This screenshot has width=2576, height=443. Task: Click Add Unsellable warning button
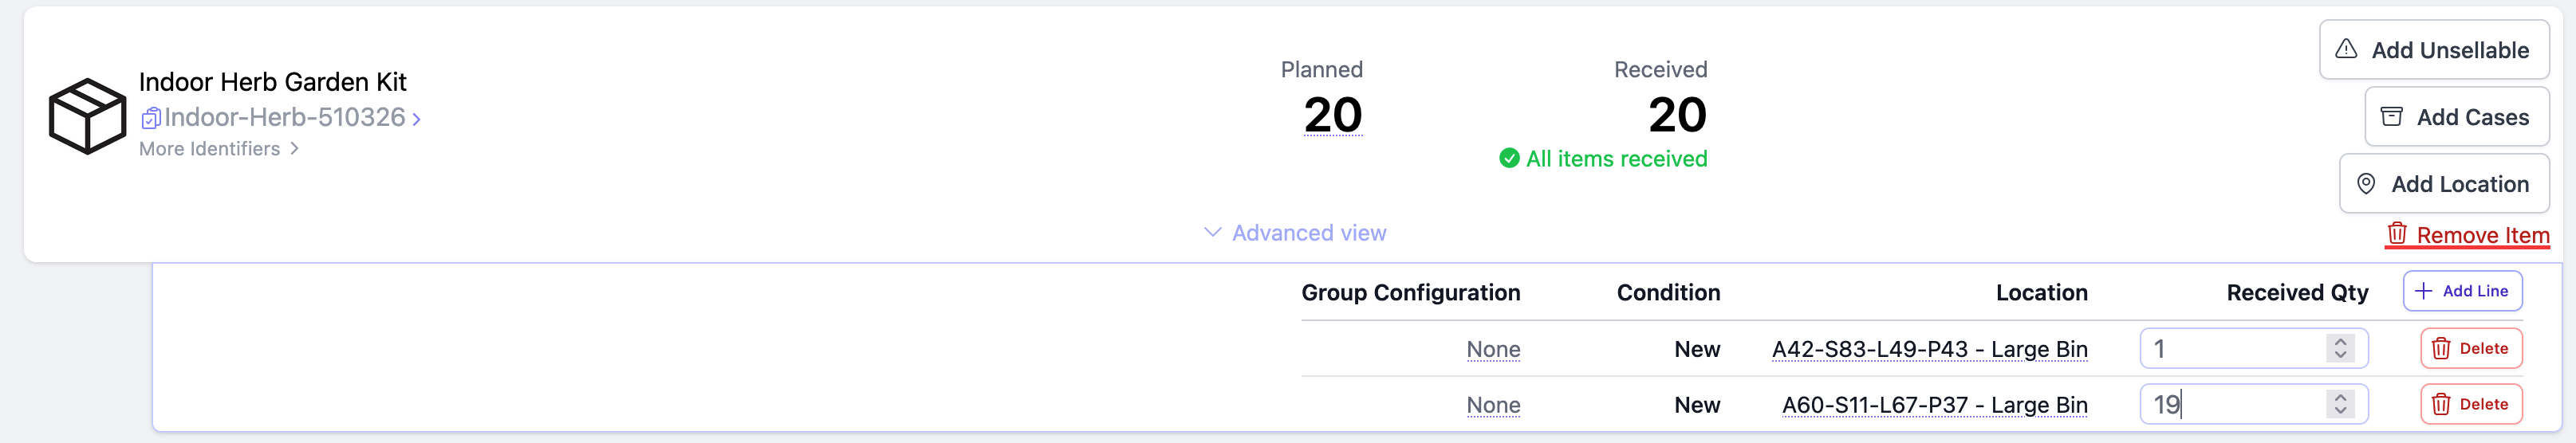tap(2433, 50)
